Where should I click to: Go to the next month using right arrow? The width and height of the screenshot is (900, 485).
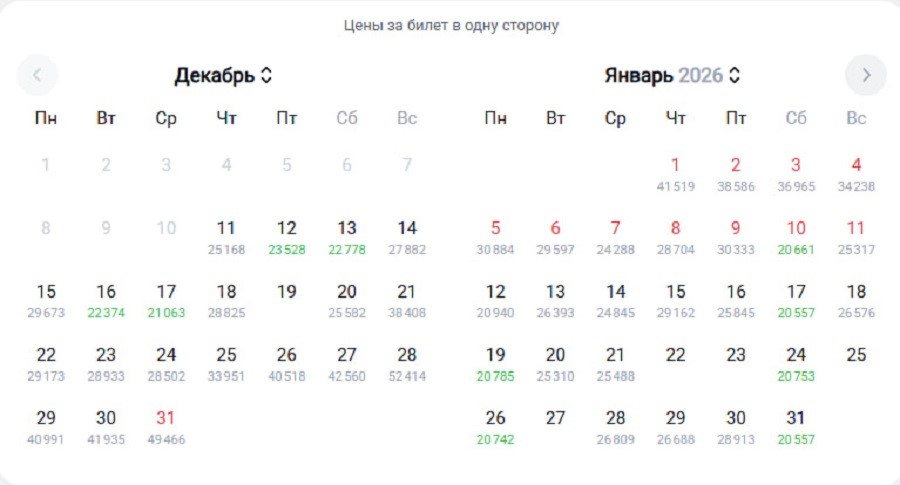click(x=865, y=75)
